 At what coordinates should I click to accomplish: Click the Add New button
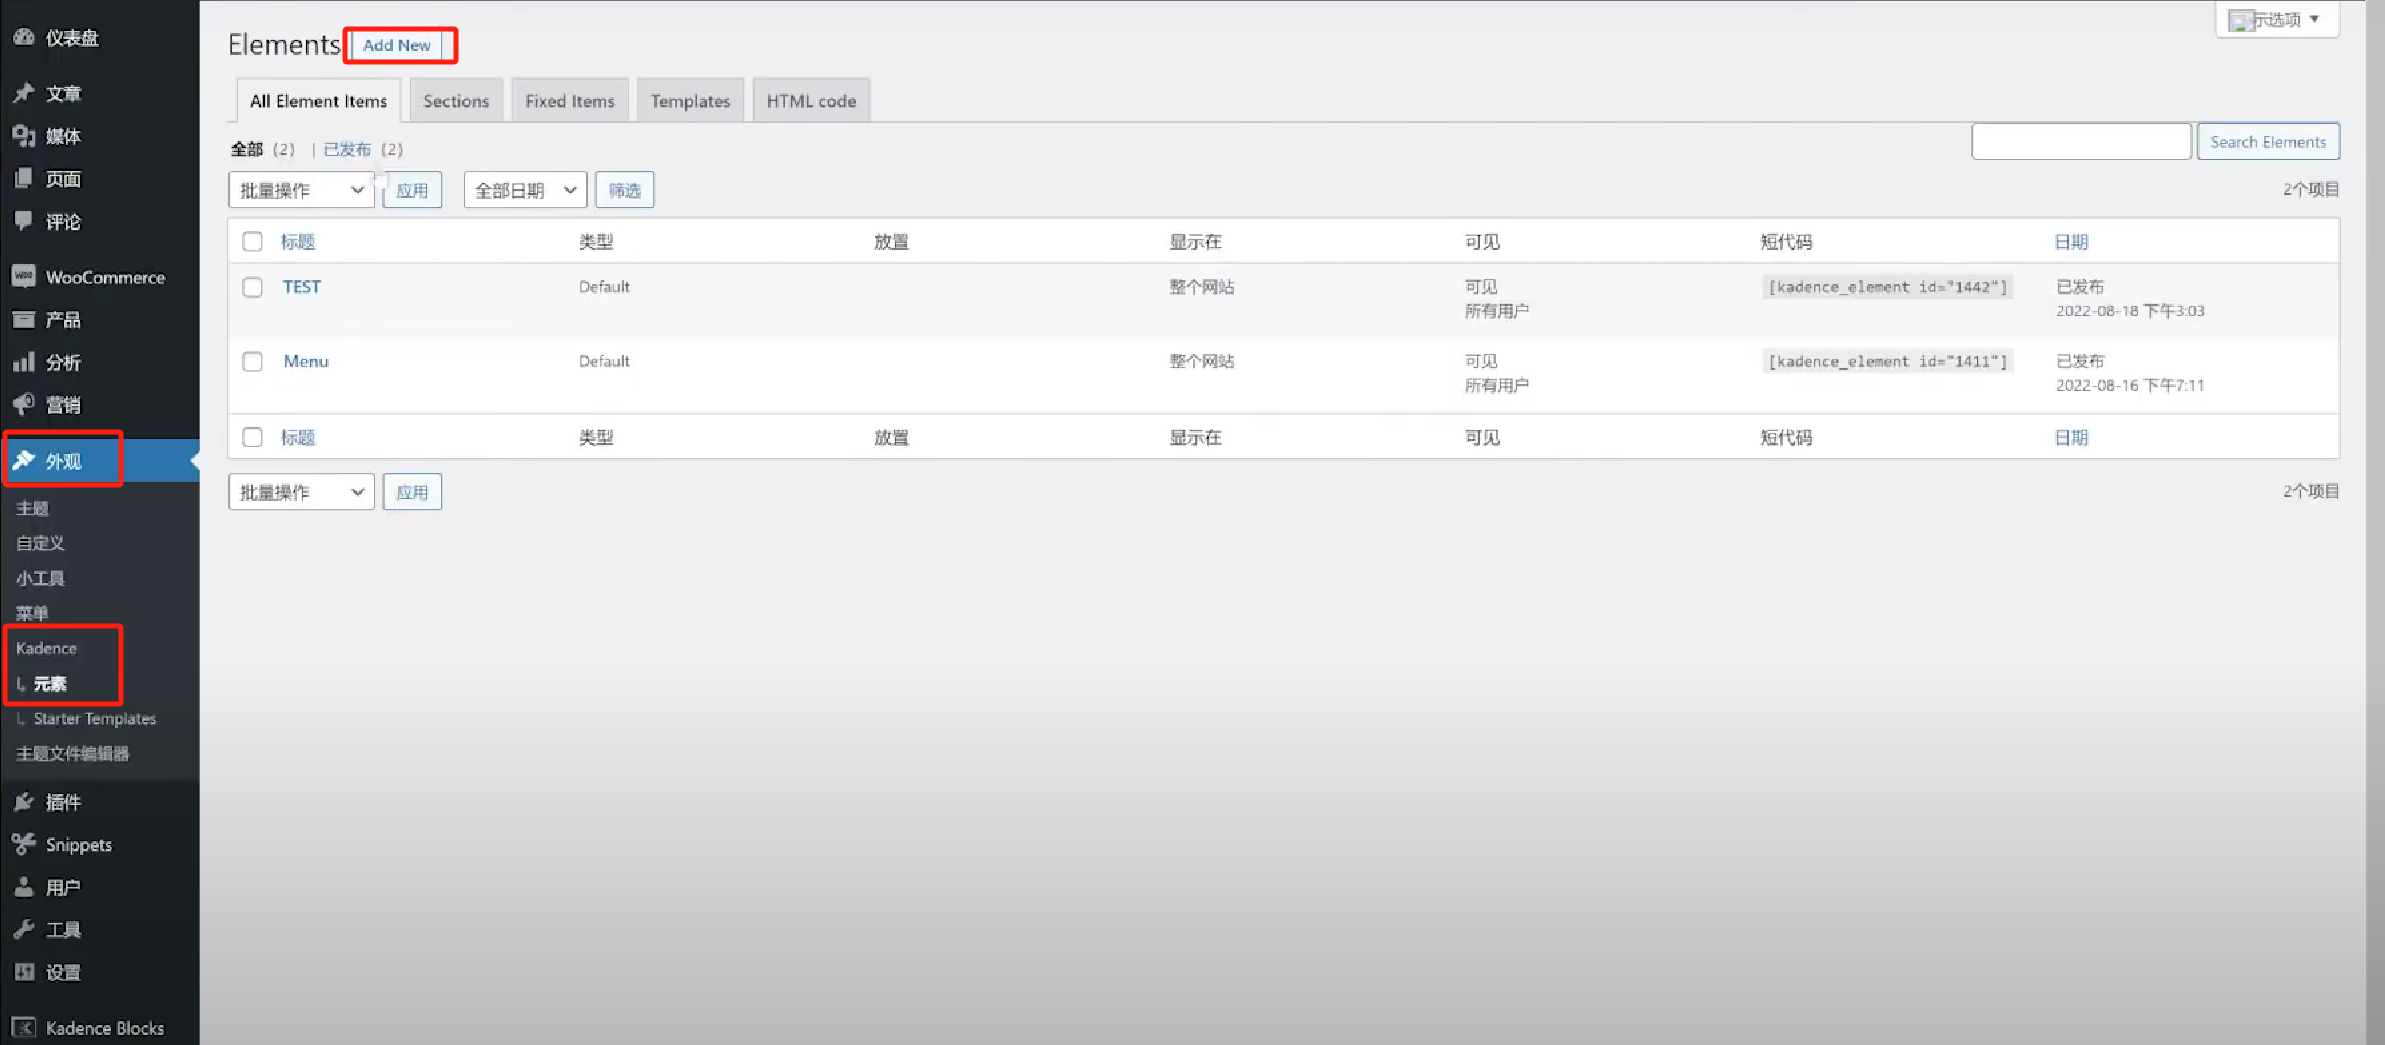(x=397, y=45)
